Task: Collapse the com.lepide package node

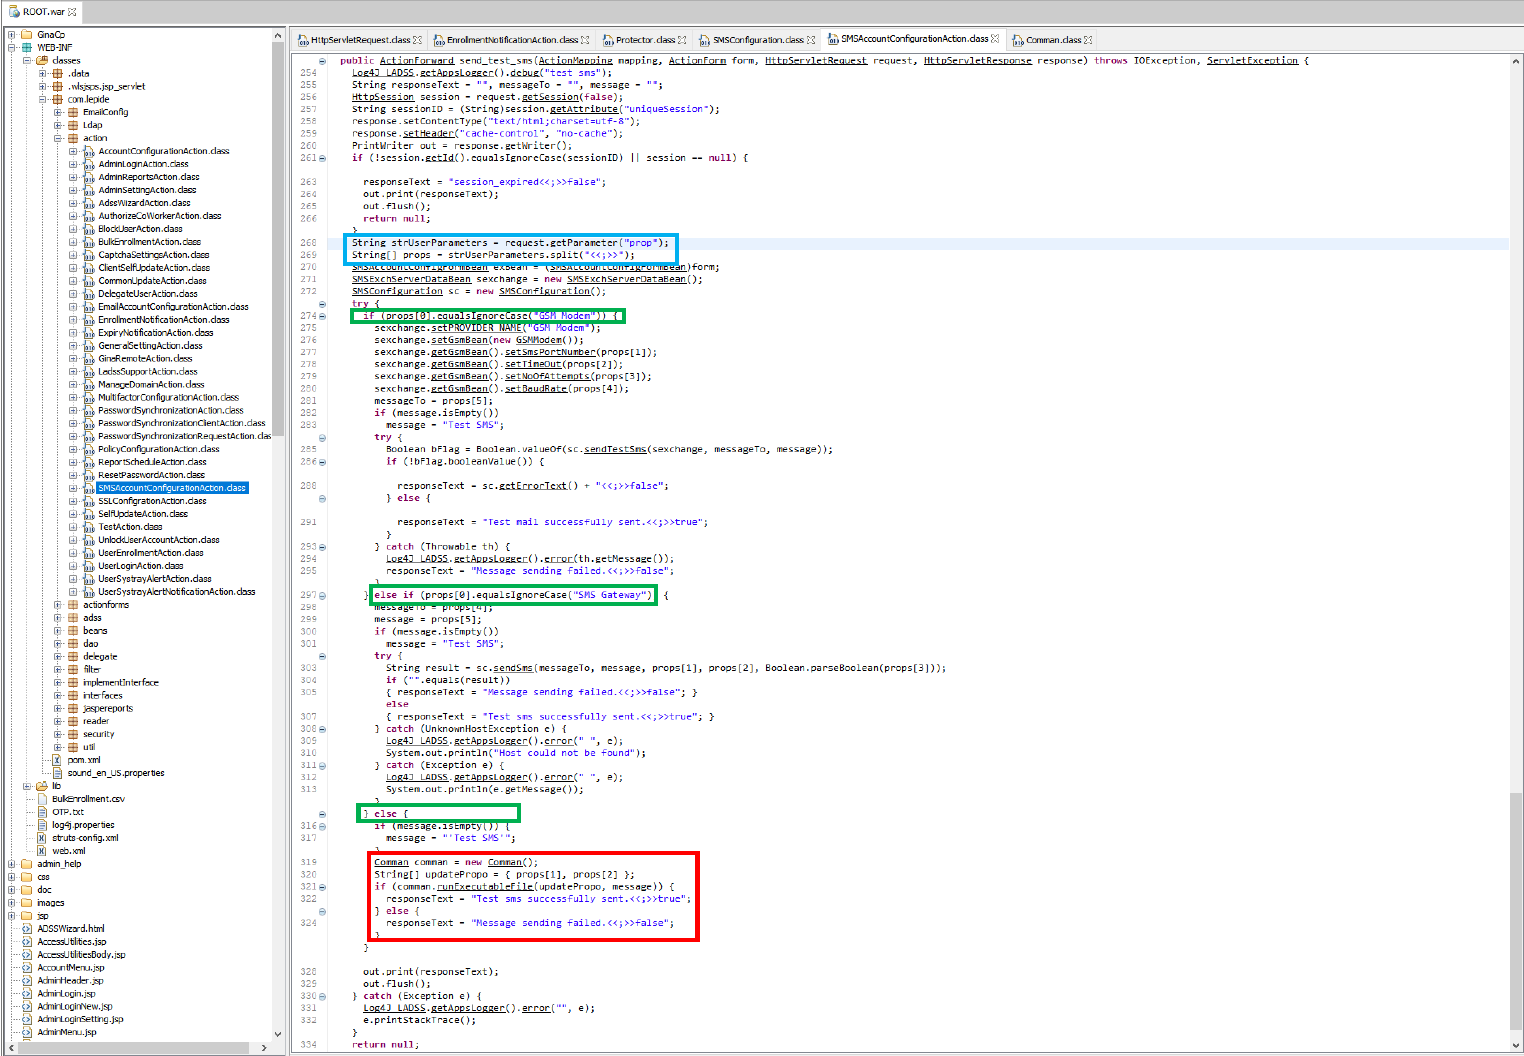Action: click(x=43, y=99)
